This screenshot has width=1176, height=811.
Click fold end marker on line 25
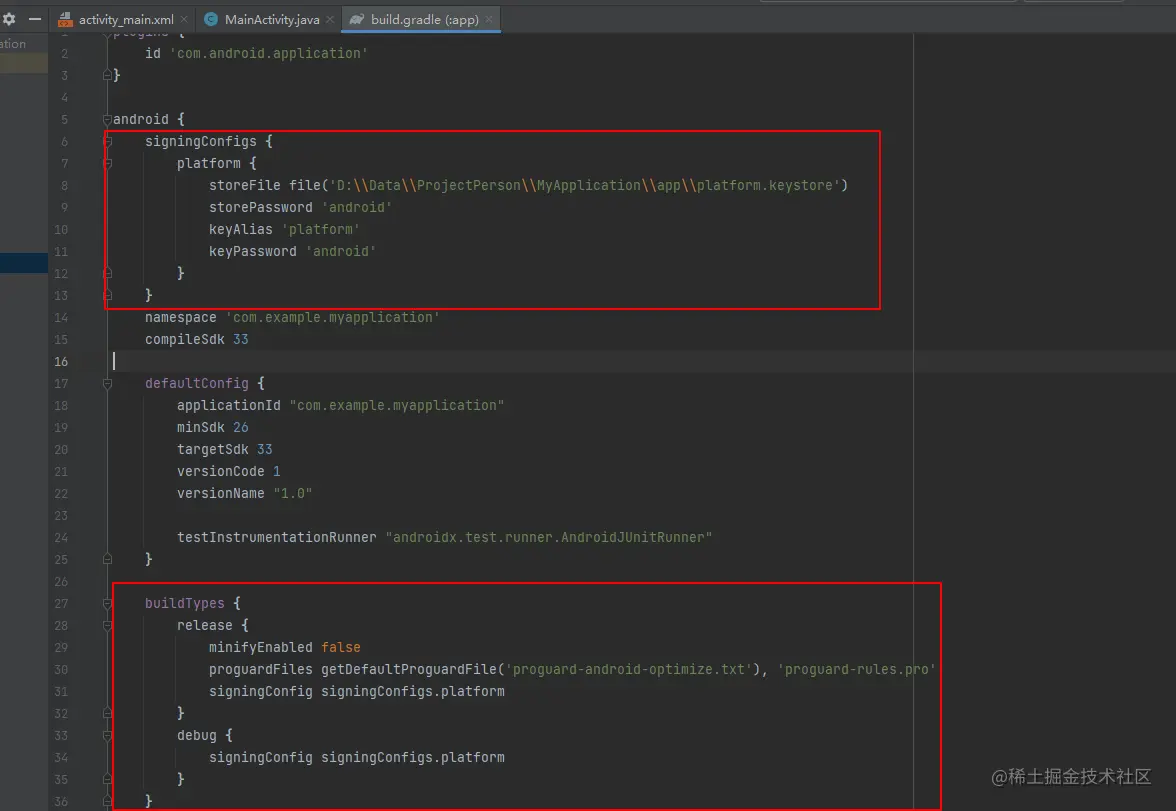click(x=107, y=559)
